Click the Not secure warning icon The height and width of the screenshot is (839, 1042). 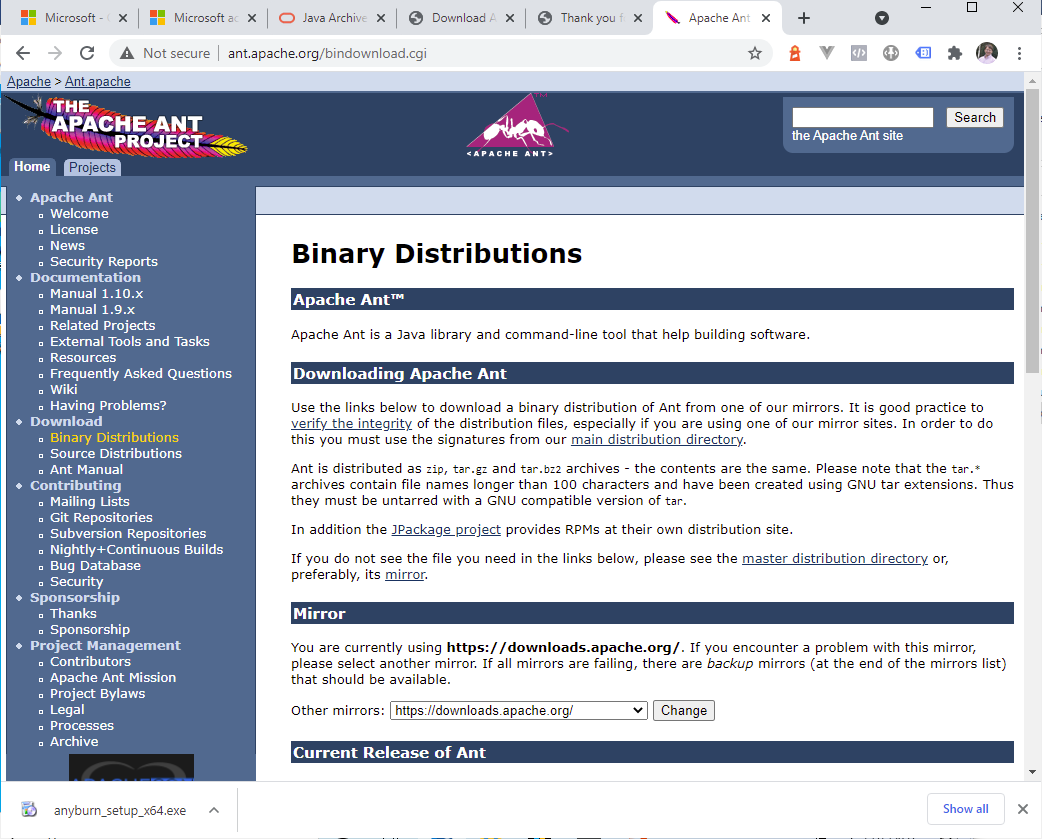pos(127,53)
